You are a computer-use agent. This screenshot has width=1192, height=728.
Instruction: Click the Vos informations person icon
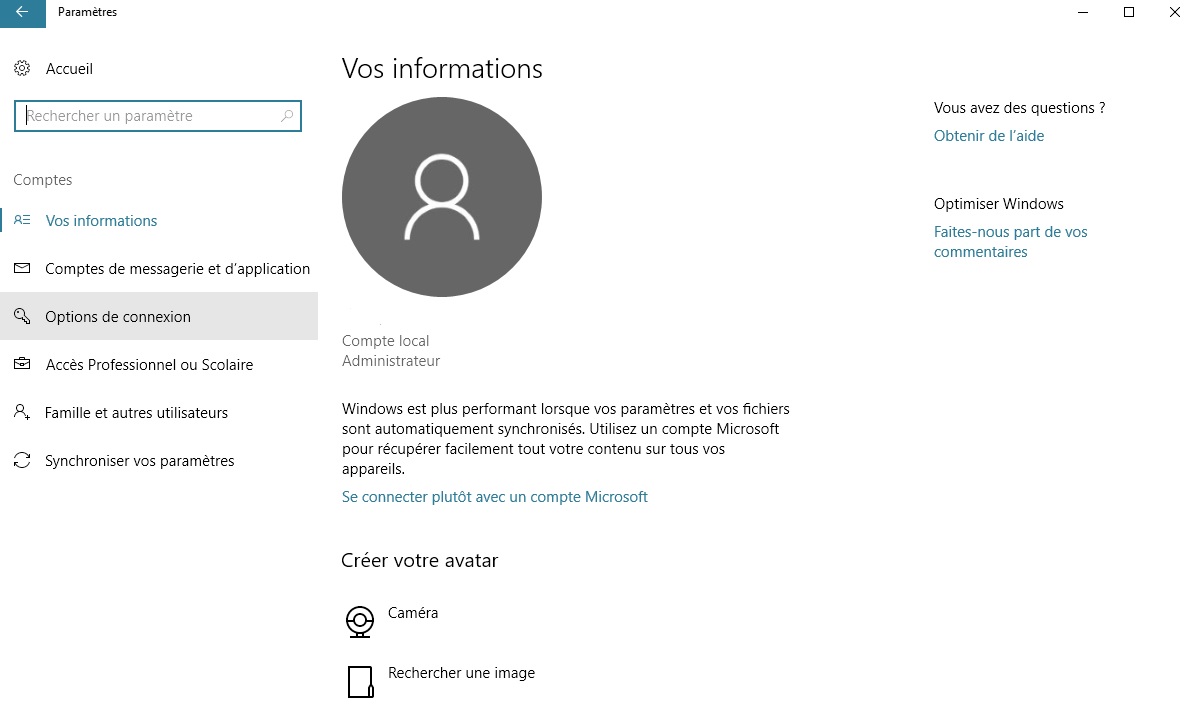click(22, 221)
